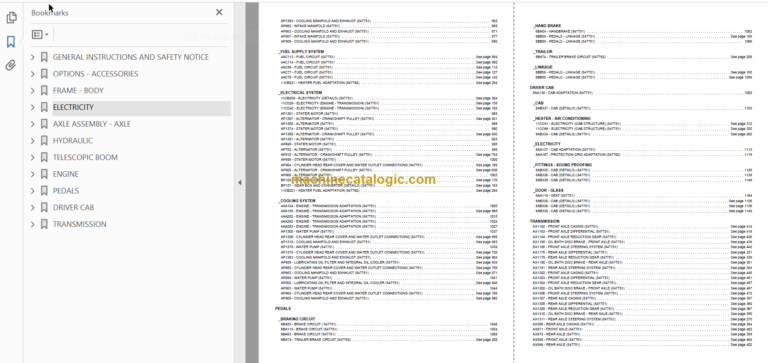The image size is (768, 363).
Task: Expand the PEDALS bookmark chevron
Action: coord(33,191)
